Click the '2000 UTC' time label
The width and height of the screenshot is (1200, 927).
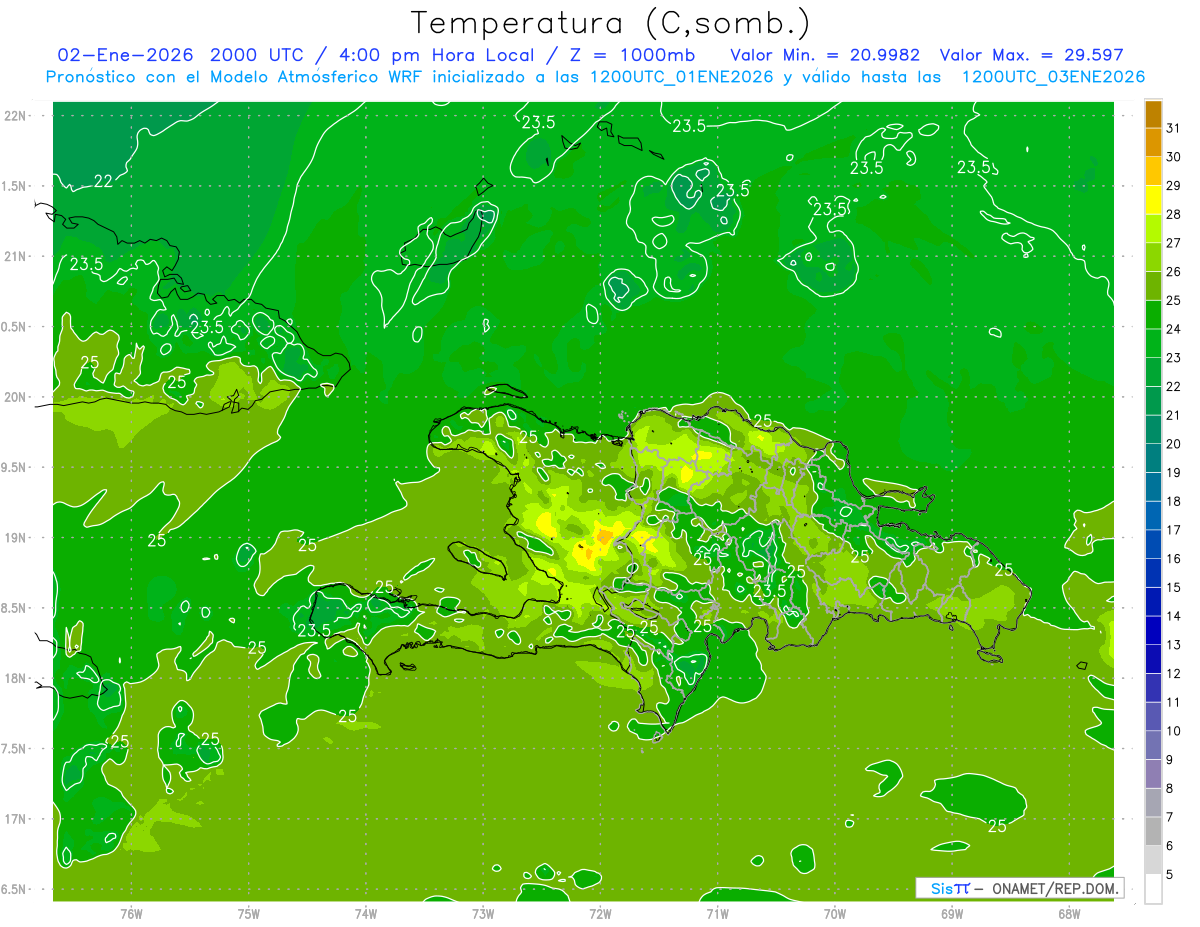point(258,55)
